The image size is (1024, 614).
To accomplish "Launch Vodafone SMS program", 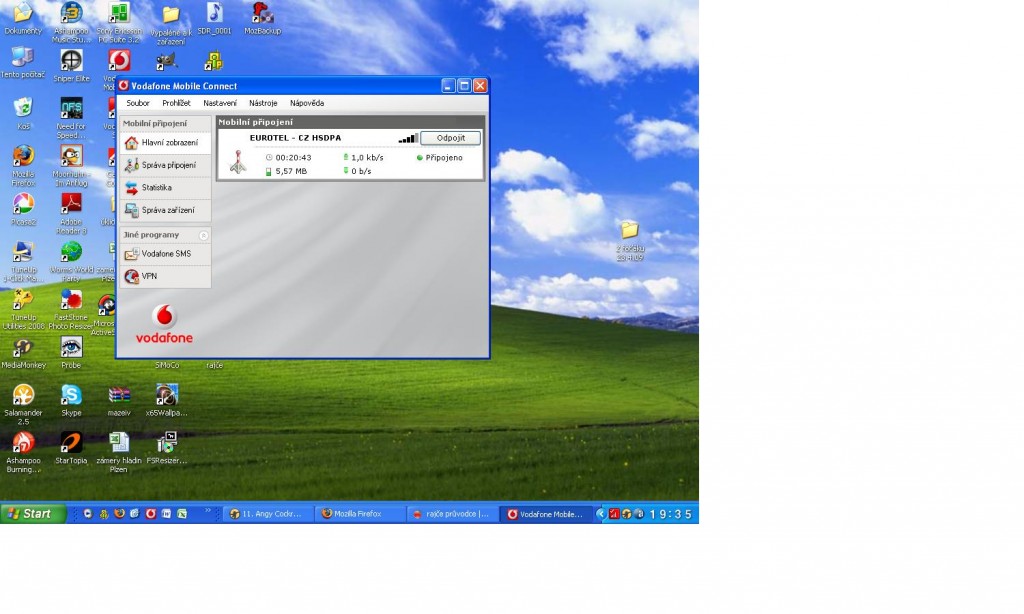I will click(165, 254).
